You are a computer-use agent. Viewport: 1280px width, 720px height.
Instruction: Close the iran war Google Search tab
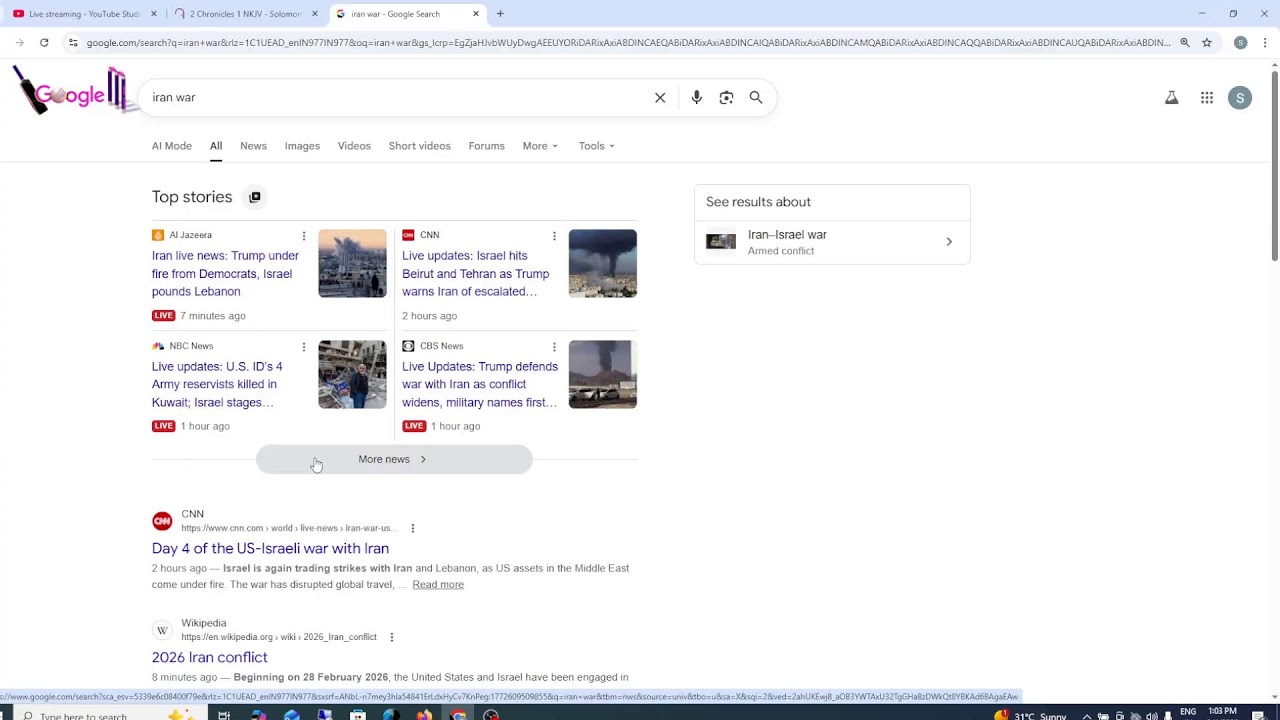click(x=476, y=14)
